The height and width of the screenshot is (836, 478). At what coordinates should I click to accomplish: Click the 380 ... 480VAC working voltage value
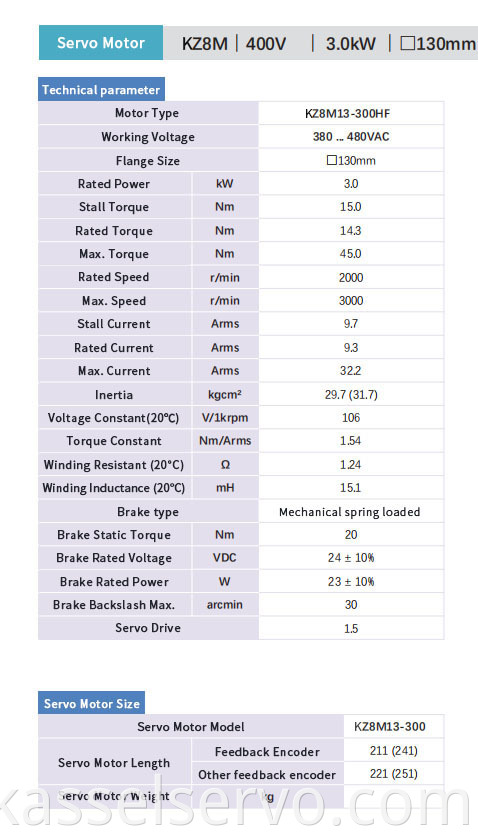coord(351,136)
